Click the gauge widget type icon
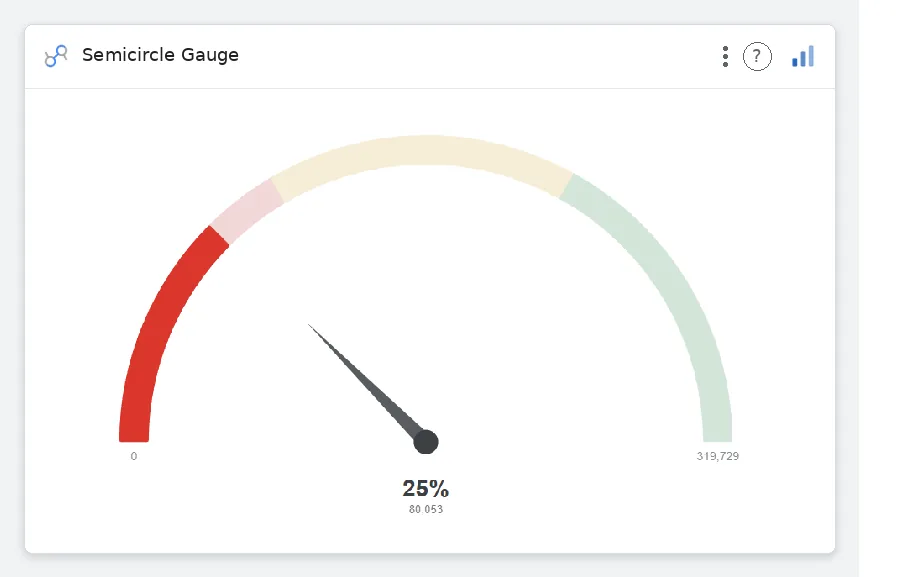Image resolution: width=923 pixels, height=577 pixels. (x=56, y=56)
